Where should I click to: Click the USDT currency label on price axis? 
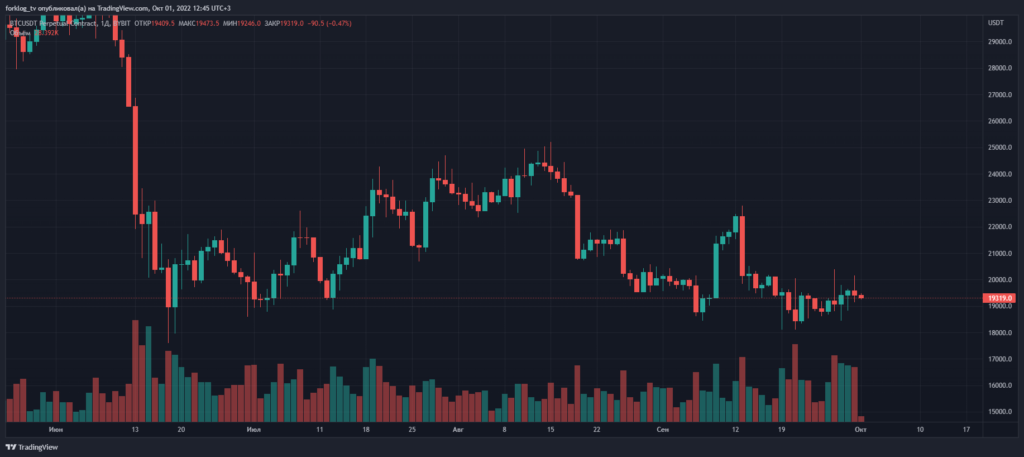click(x=996, y=22)
